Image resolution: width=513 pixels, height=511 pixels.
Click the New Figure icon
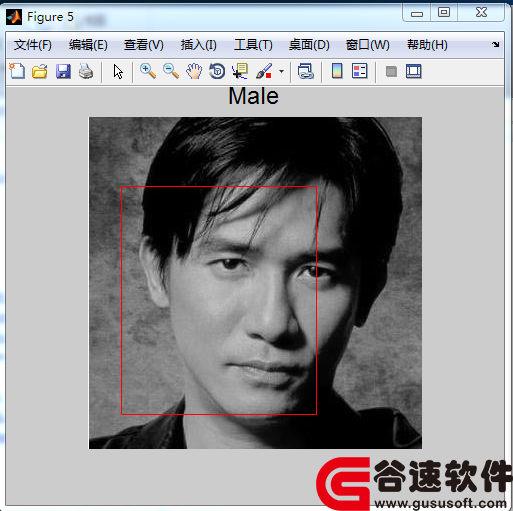(17, 71)
